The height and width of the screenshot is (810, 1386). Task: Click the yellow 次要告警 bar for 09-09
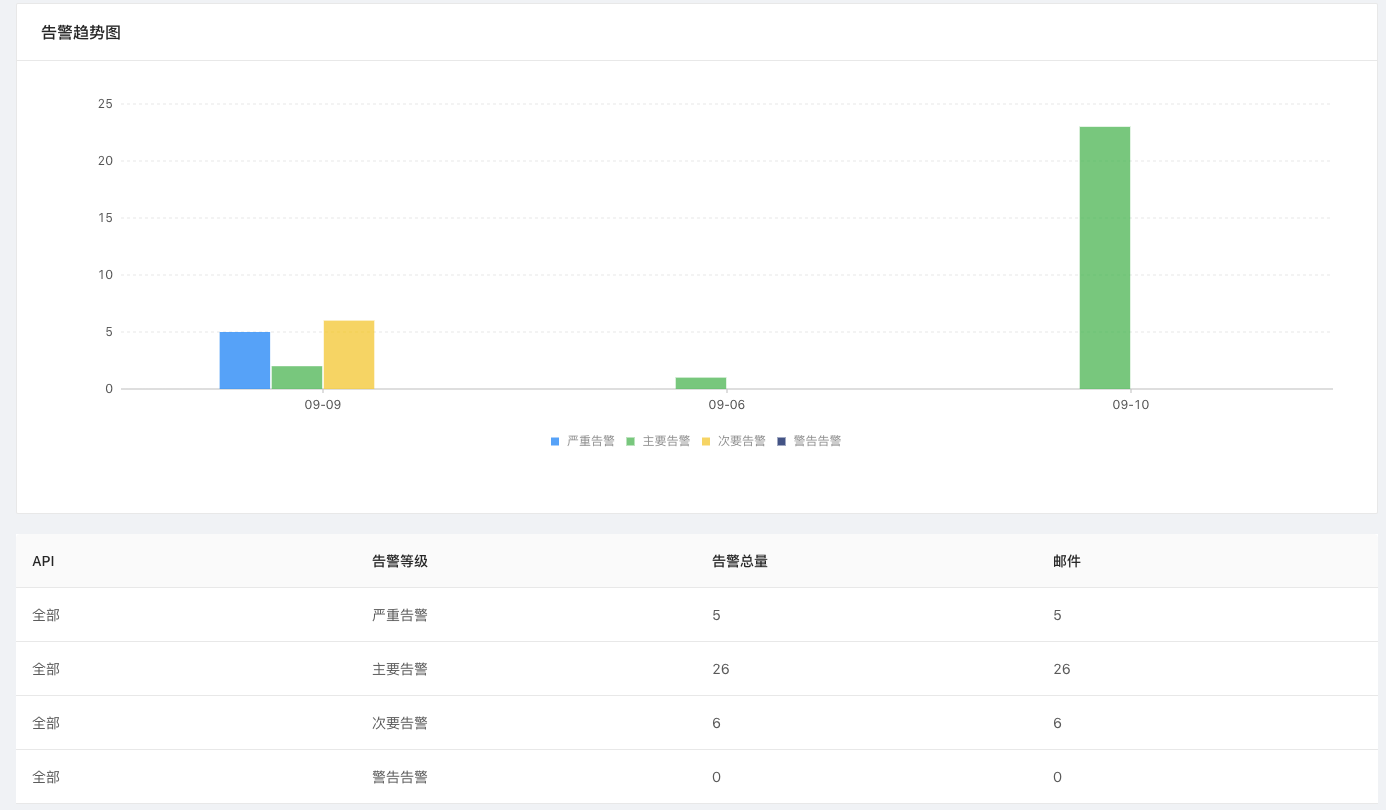coord(349,355)
